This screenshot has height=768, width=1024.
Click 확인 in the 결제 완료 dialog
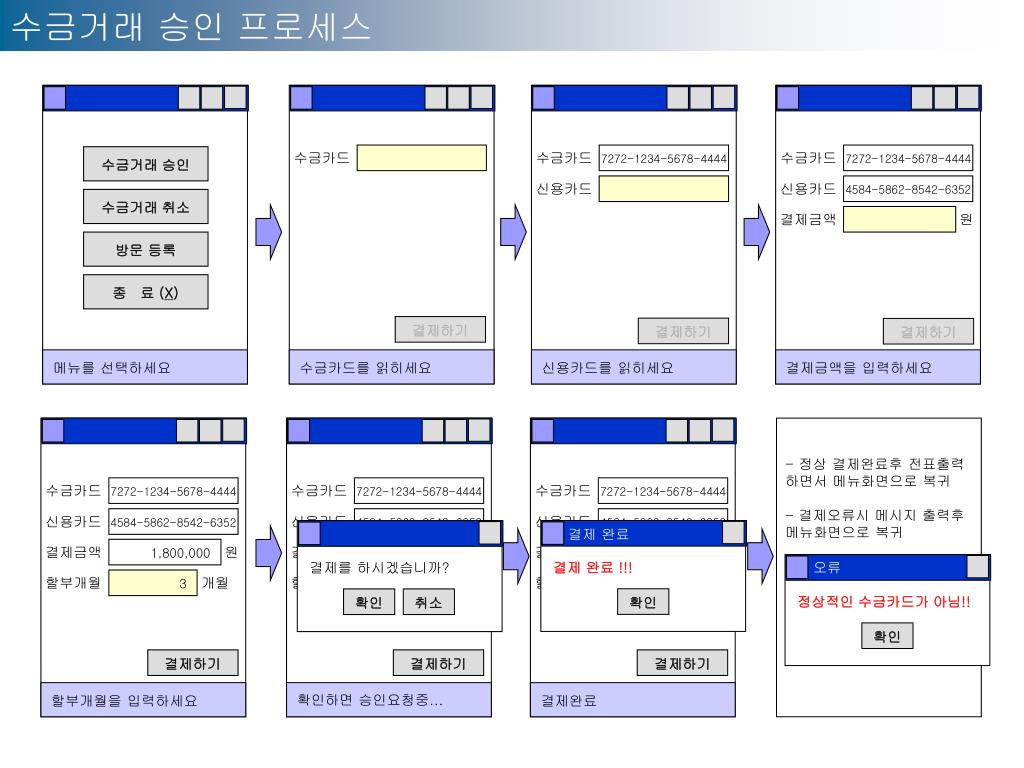pos(643,601)
